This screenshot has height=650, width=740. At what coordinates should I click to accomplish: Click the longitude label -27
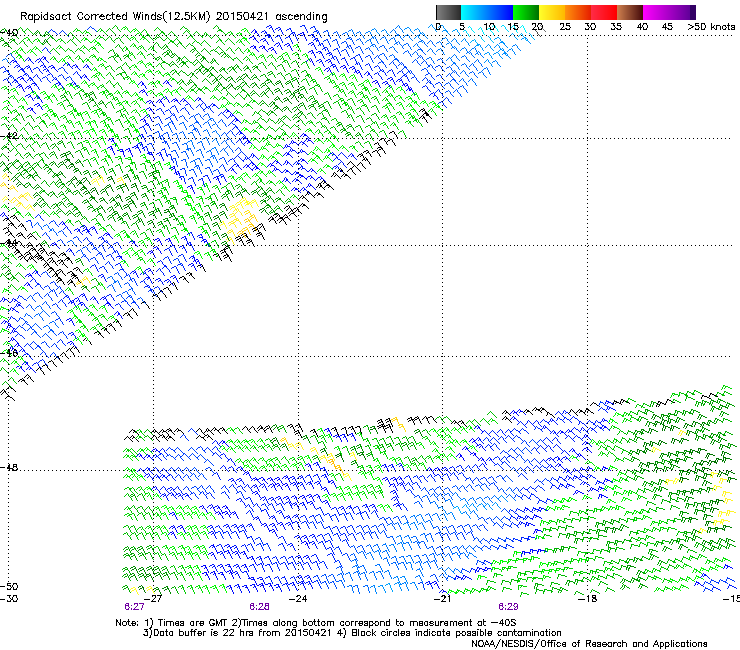[153, 599]
